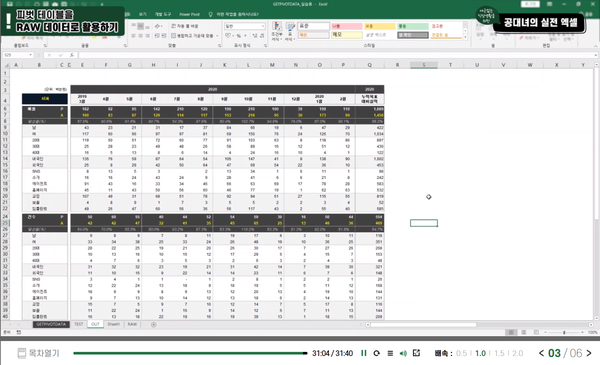The width and height of the screenshot is (600, 365).
Task: Open the Name Box dropdown
Action: [30, 55]
